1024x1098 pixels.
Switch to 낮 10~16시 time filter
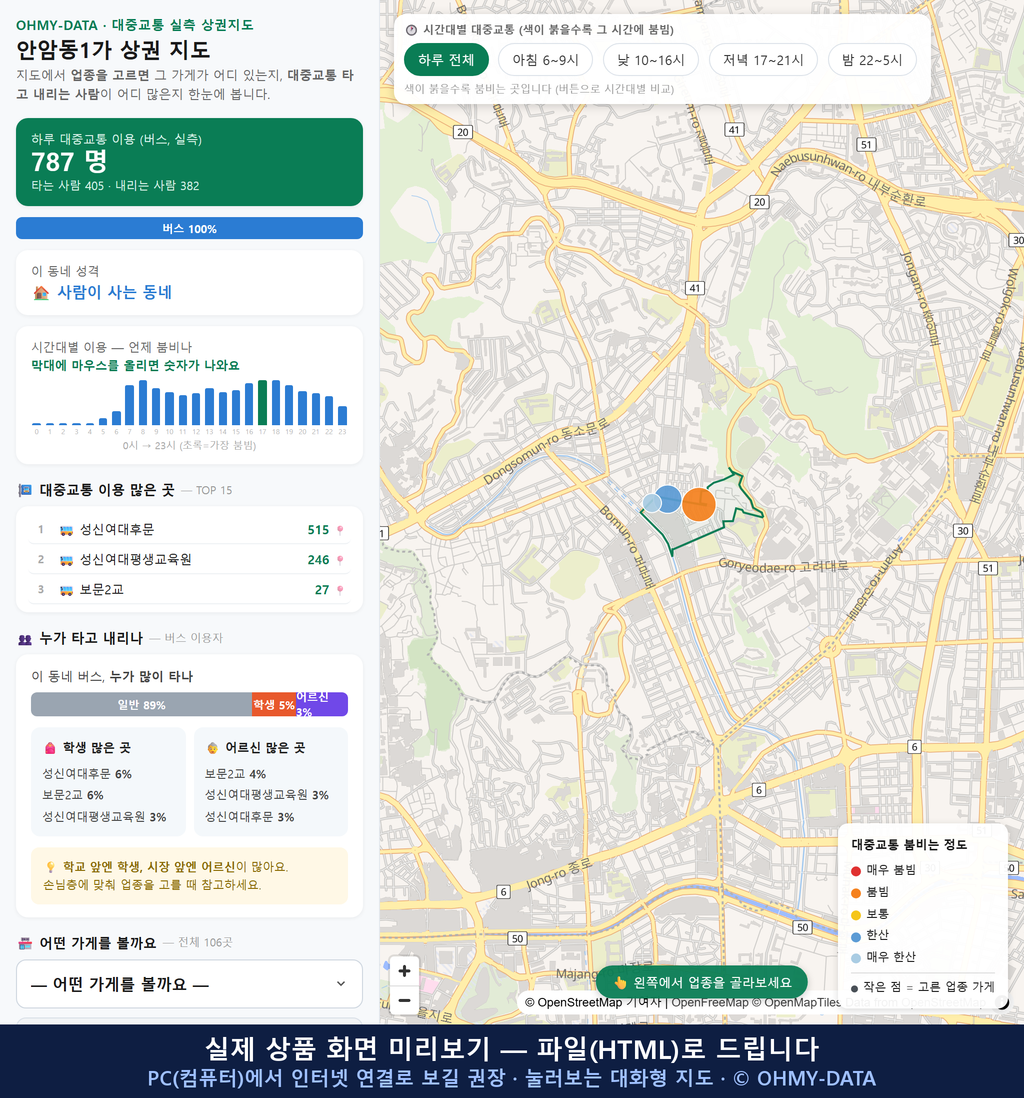651,60
